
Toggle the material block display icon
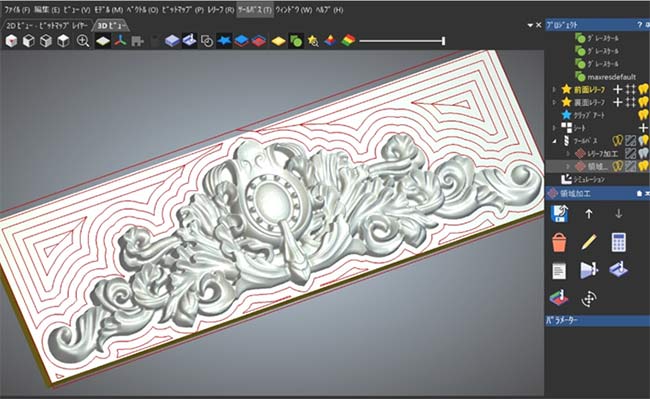pyautogui.click(x=102, y=41)
